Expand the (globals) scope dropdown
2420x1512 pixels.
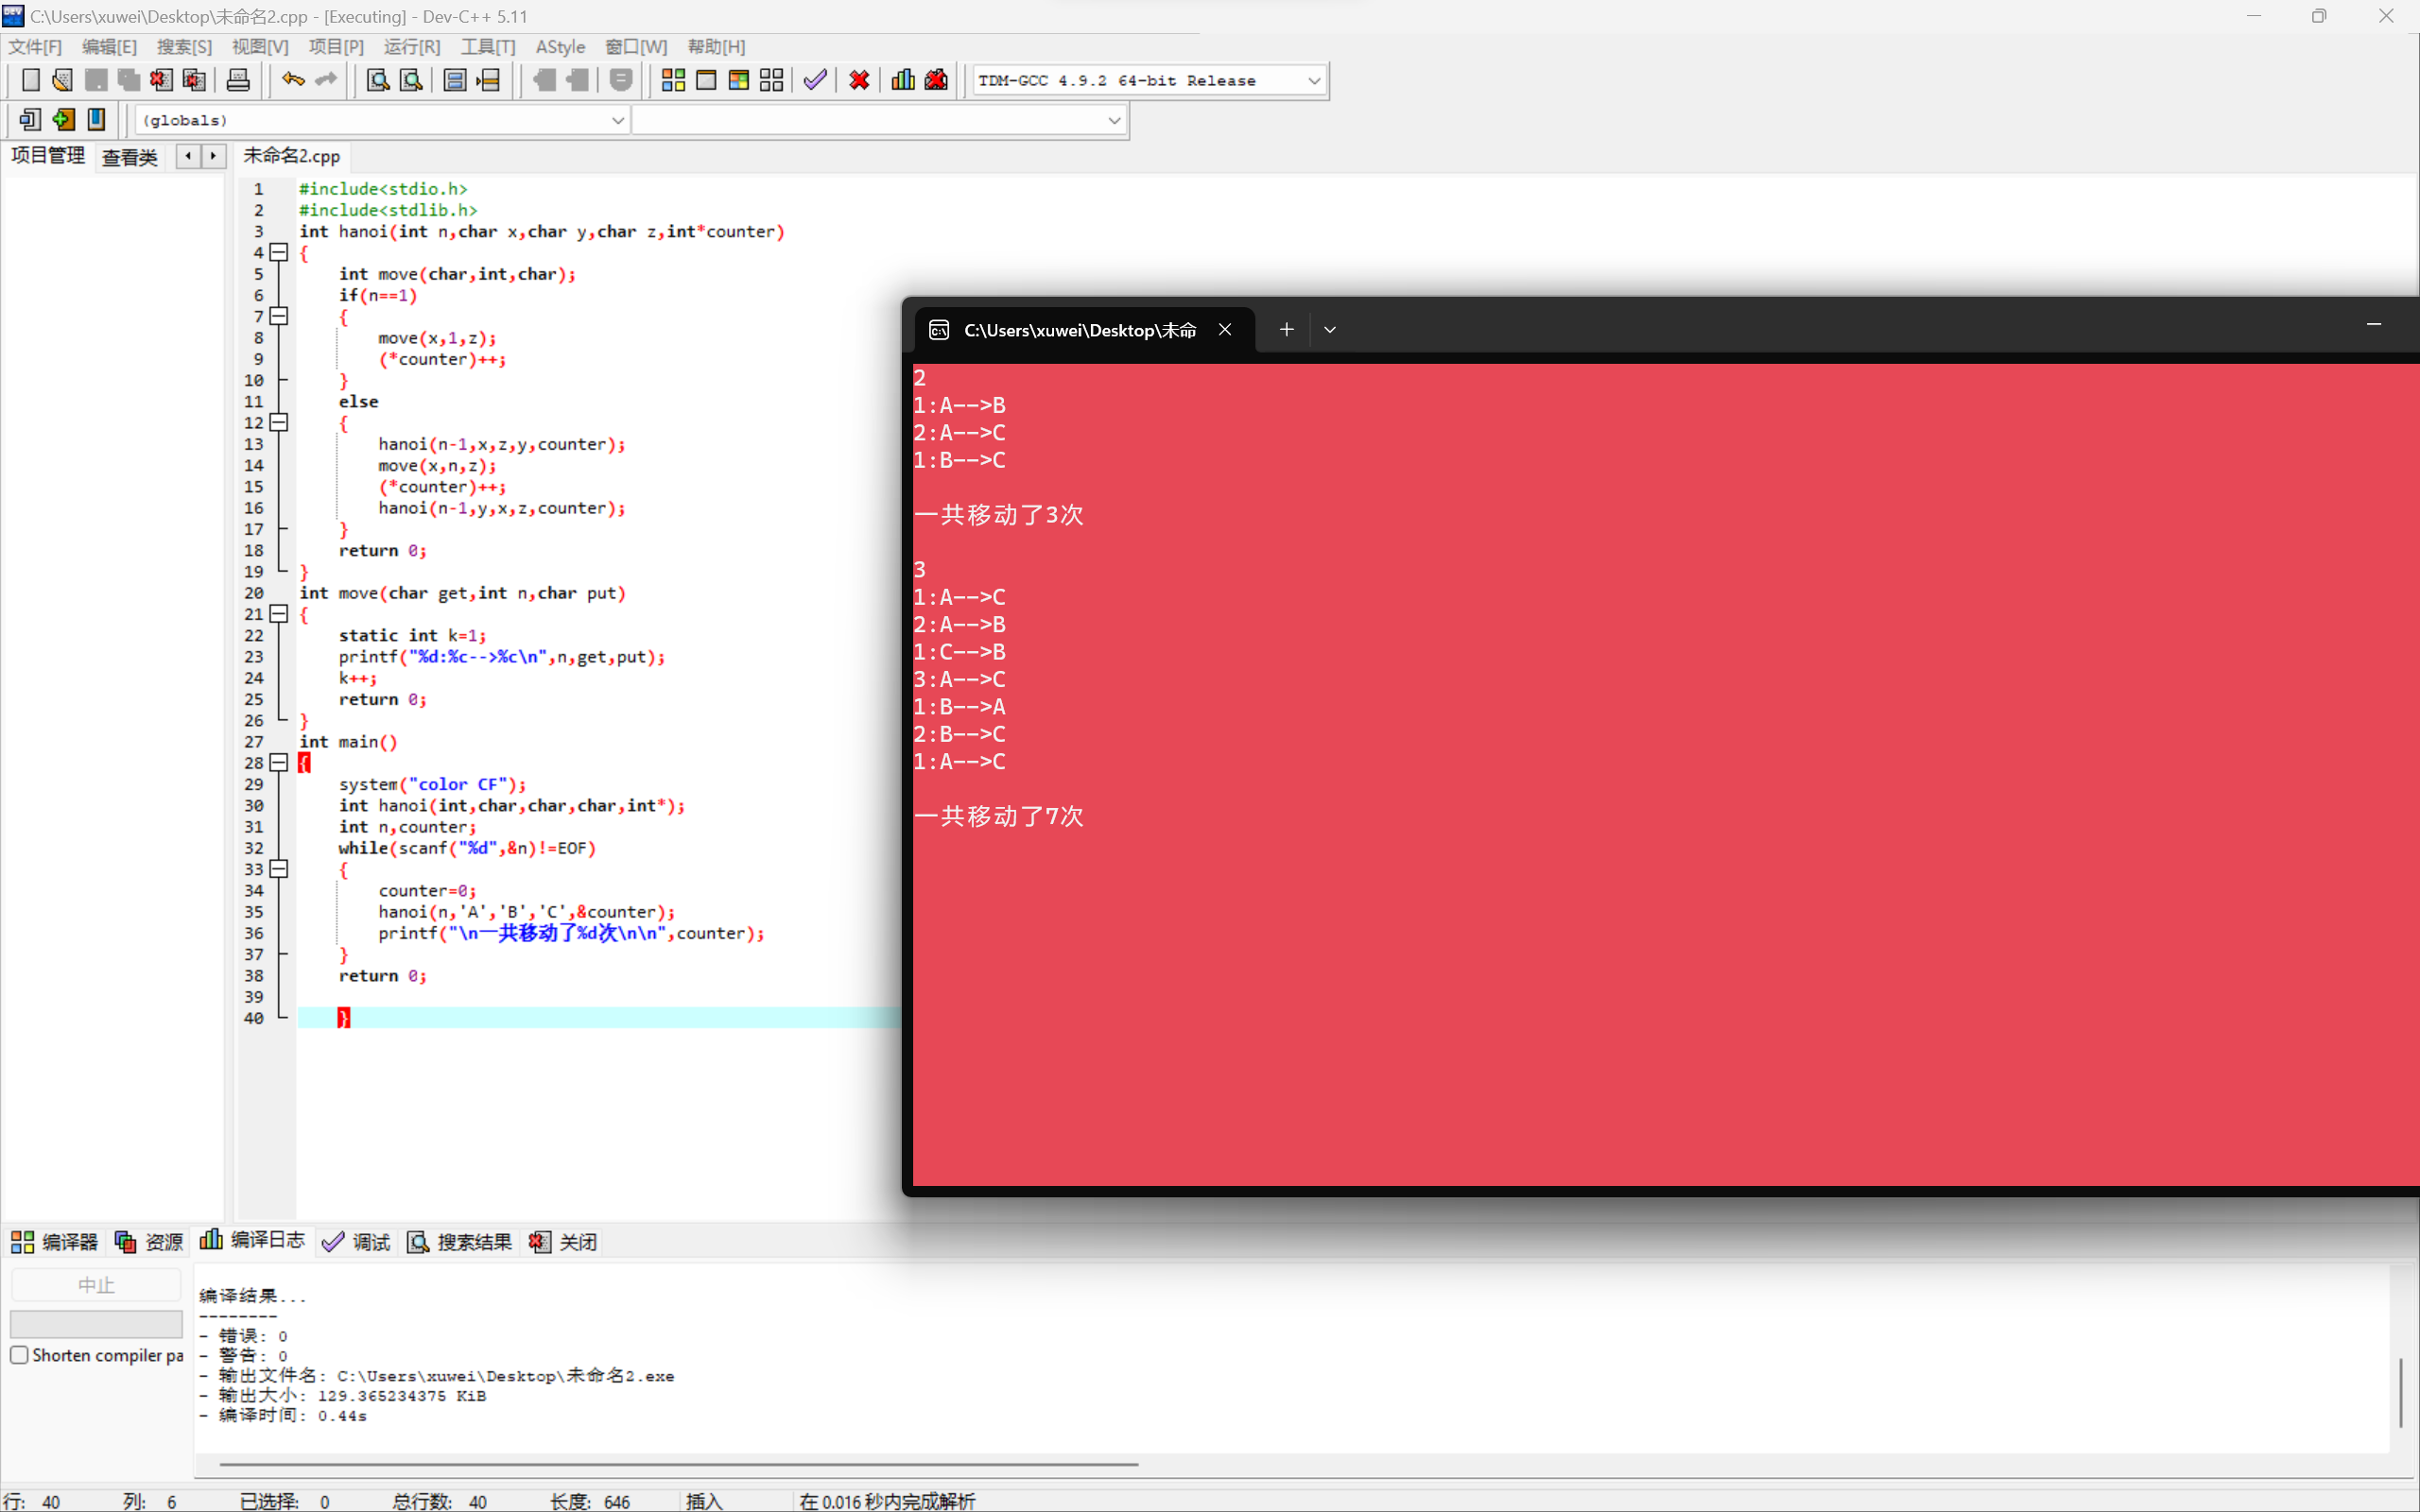618,120
